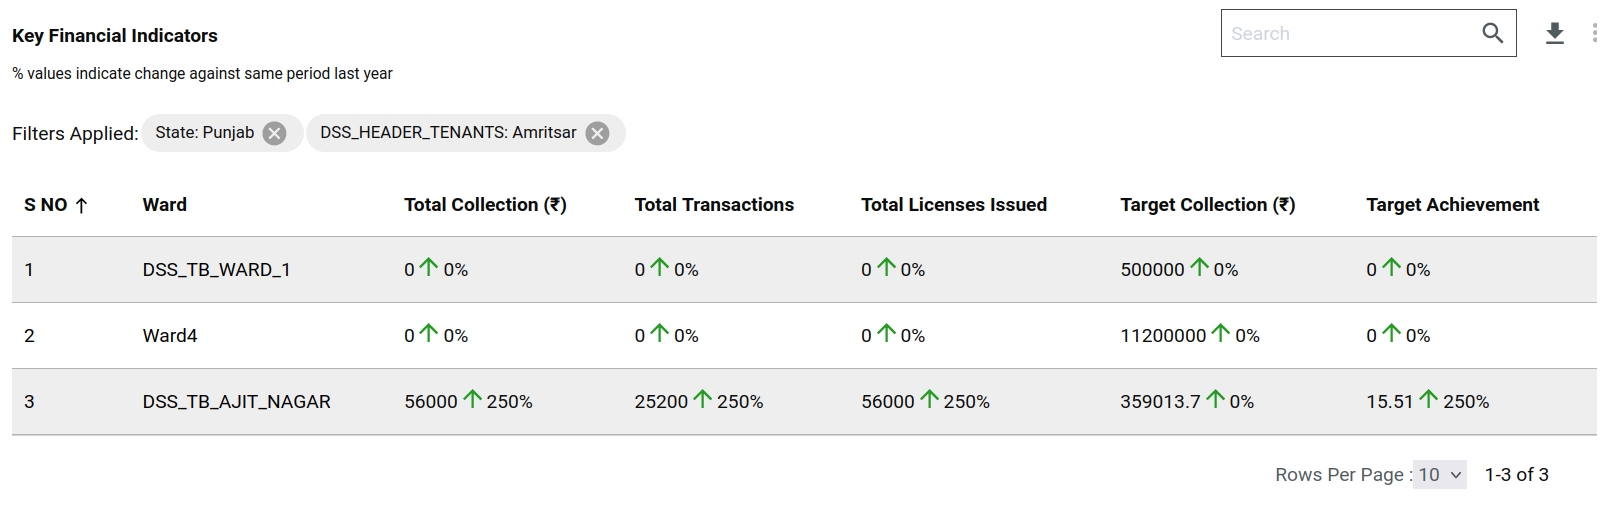Sort by Total Collection column header
1613x508 pixels.
[x=485, y=205]
